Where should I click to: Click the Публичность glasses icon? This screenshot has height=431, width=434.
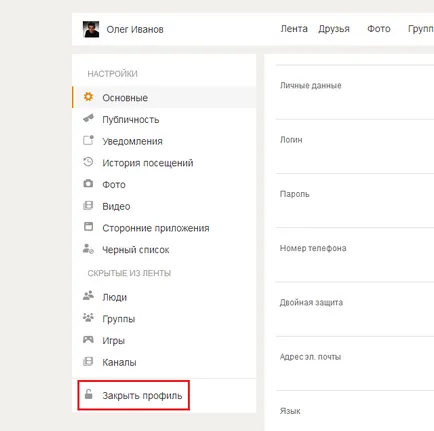(x=88, y=118)
